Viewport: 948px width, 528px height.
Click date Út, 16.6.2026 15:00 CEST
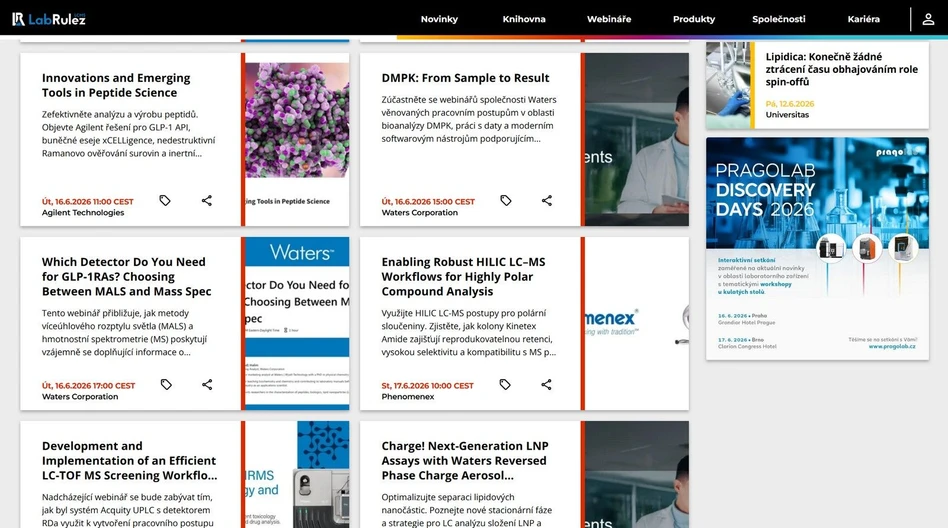coord(428,201)
